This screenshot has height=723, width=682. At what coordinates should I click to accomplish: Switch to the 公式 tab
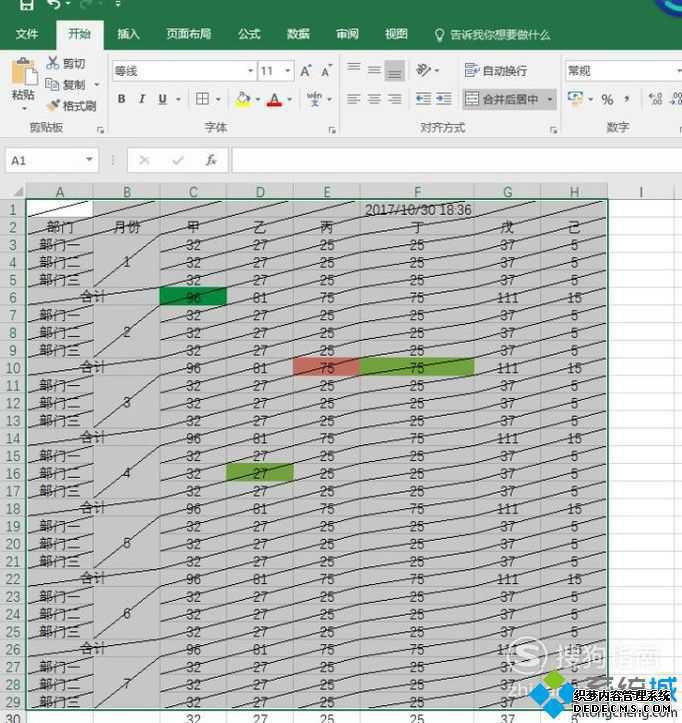pos(249,34)
